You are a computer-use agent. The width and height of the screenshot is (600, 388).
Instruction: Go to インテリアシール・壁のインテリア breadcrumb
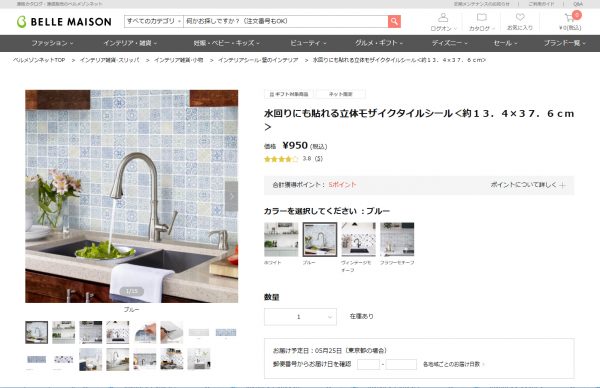(x=258, y=60)
